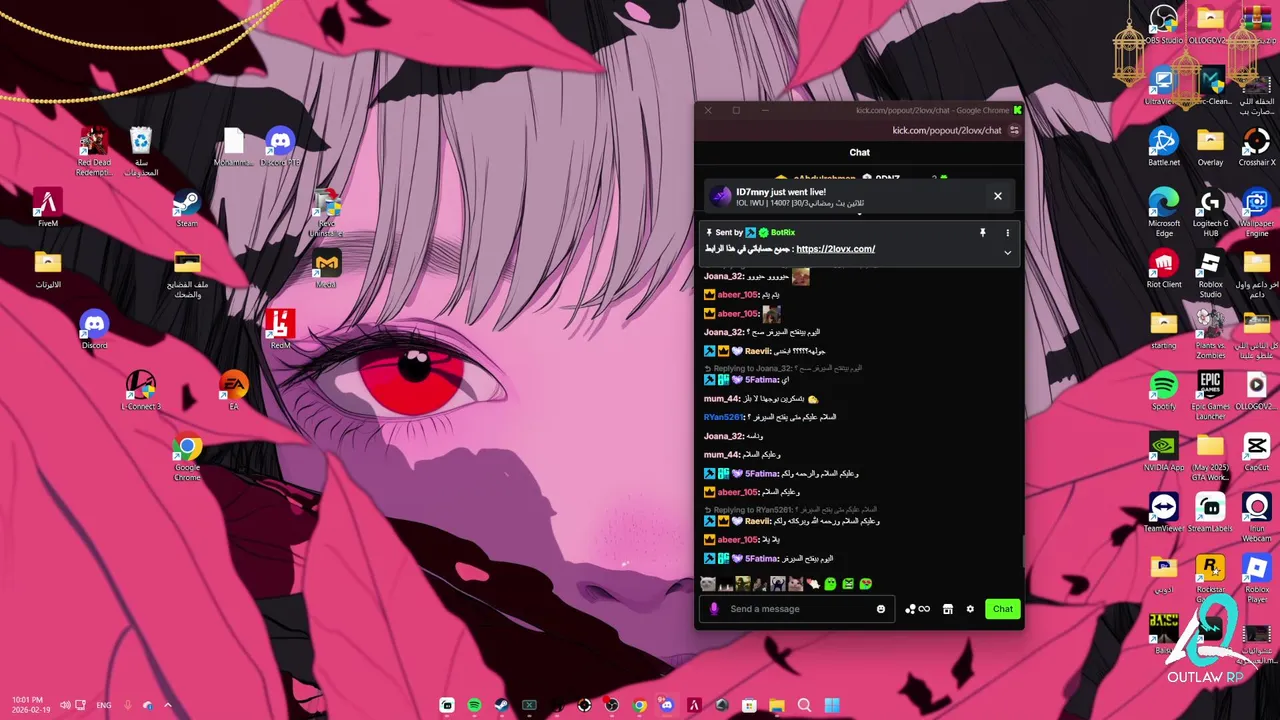Viewport: 1280px width, 720px height.
Task: Open the NVIDIA App desktop icon
Action: (x=1164, y=452)
